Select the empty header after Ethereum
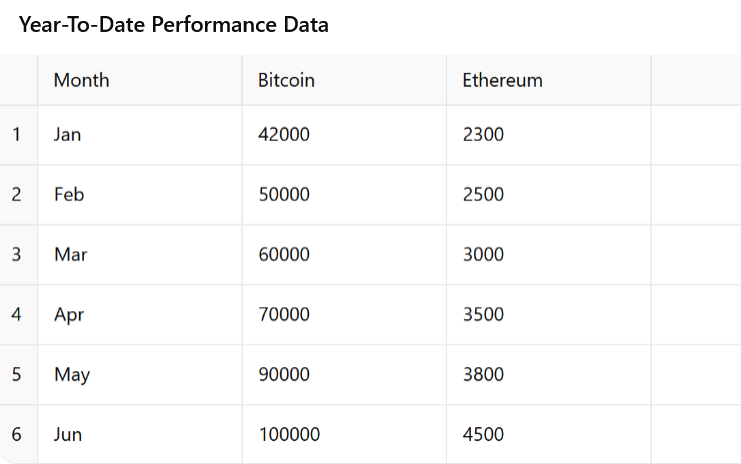741x464 pixels. (x=696, y=80)
